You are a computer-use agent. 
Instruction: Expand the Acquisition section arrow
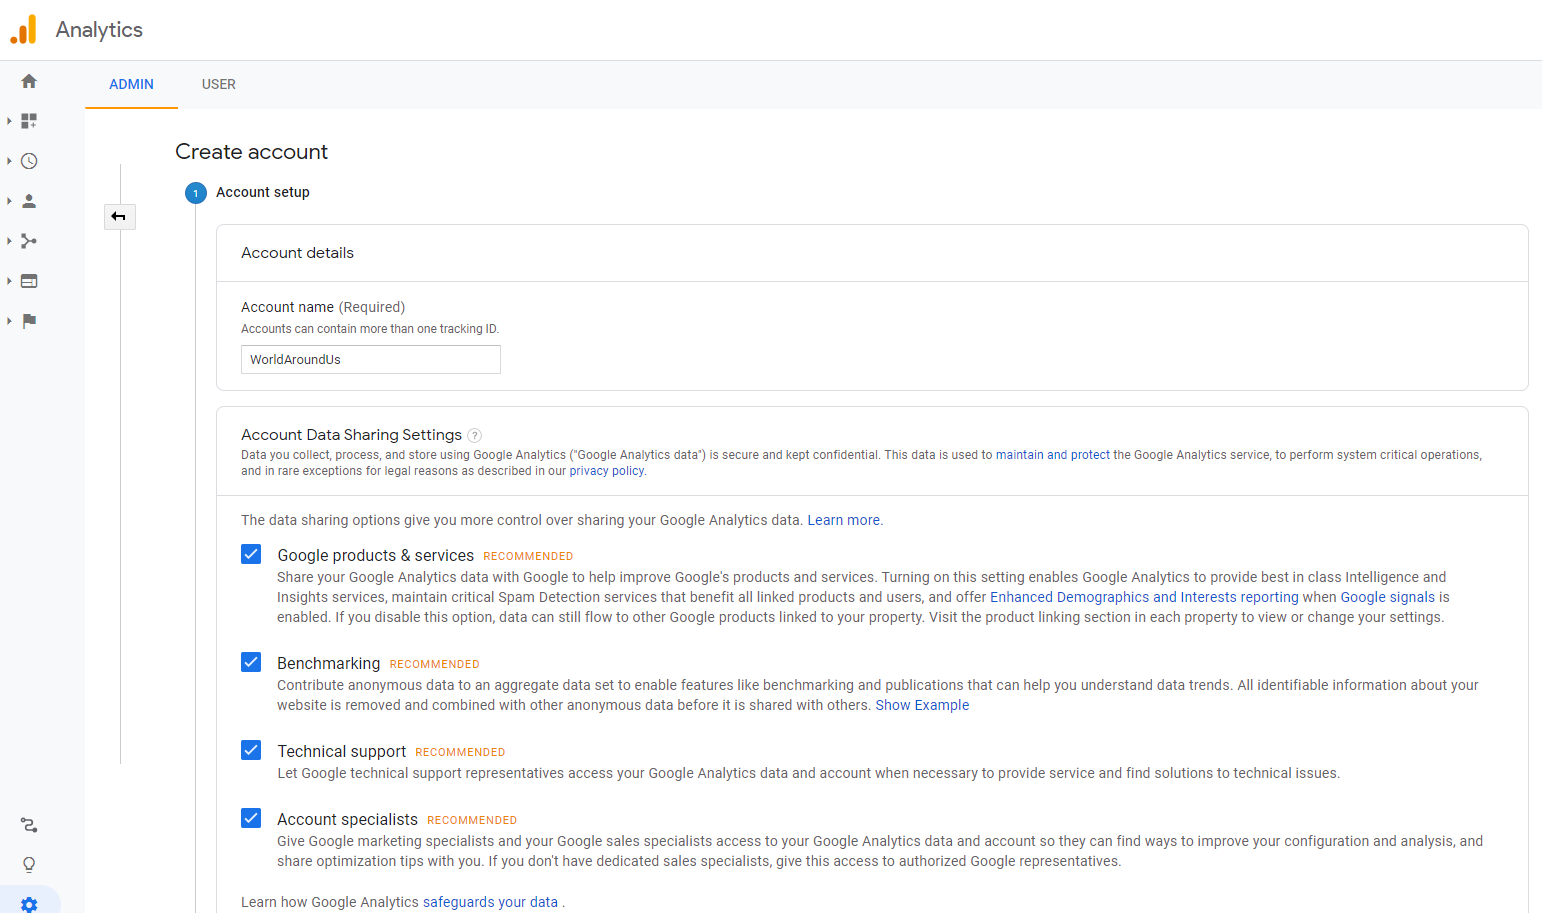point(9,241)
